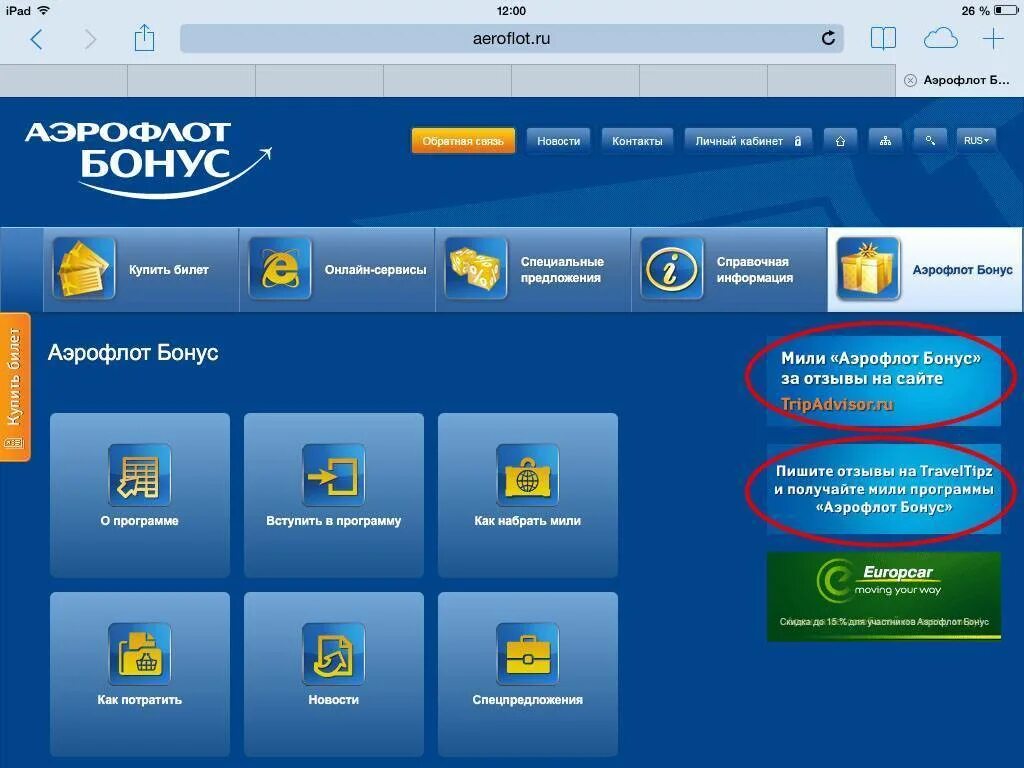Image resolution: width=1024 pixels, height=768 pixels.
Task: Select the aeroflot.ru address bar
Action: (x=511, y=39)
